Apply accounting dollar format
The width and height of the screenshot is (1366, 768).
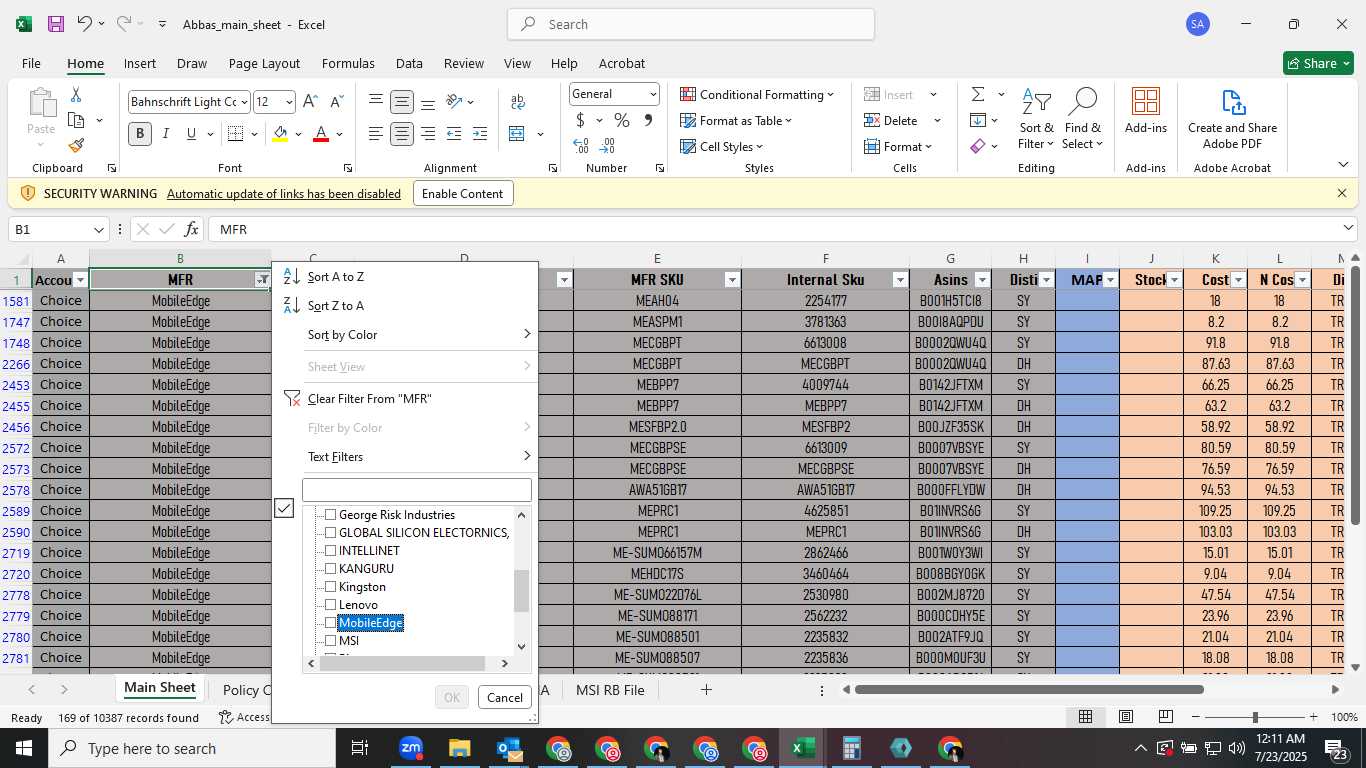click(x=581, y=120)
